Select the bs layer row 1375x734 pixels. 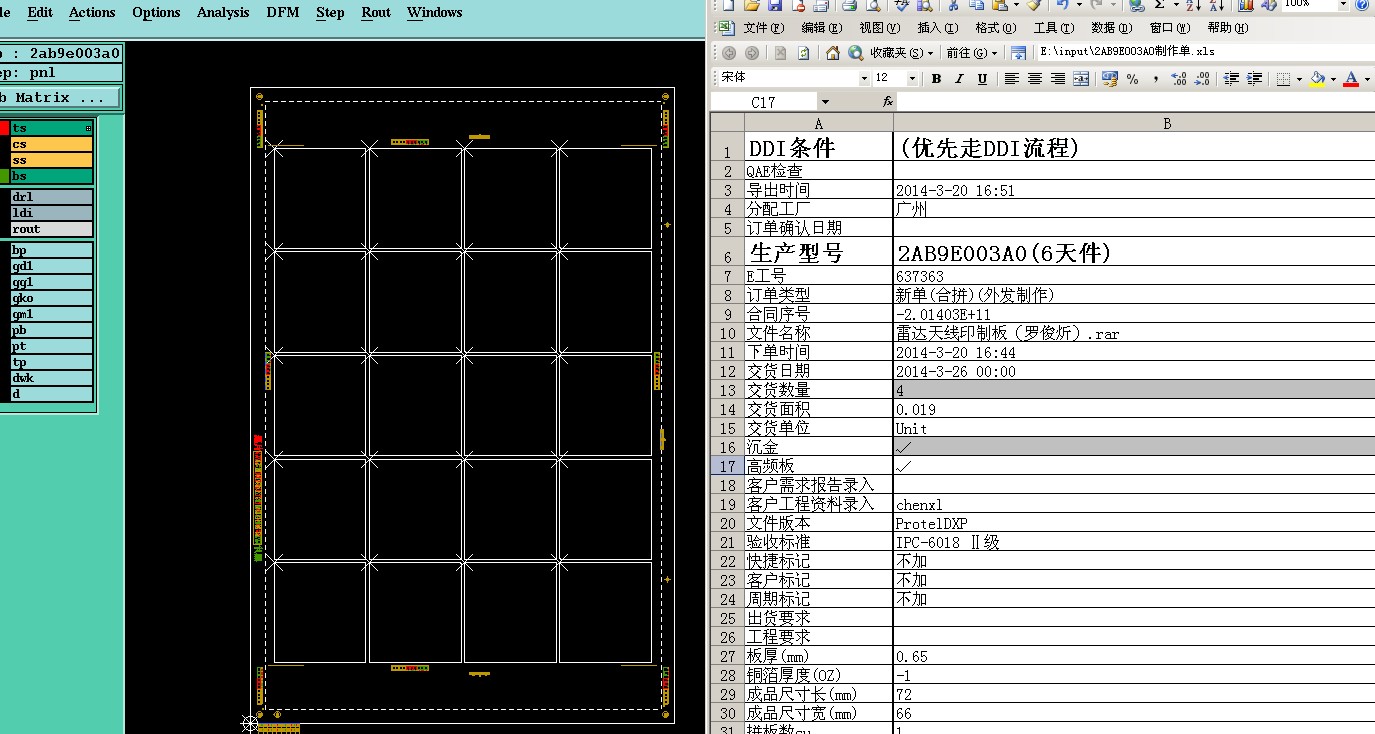(51, 176)
